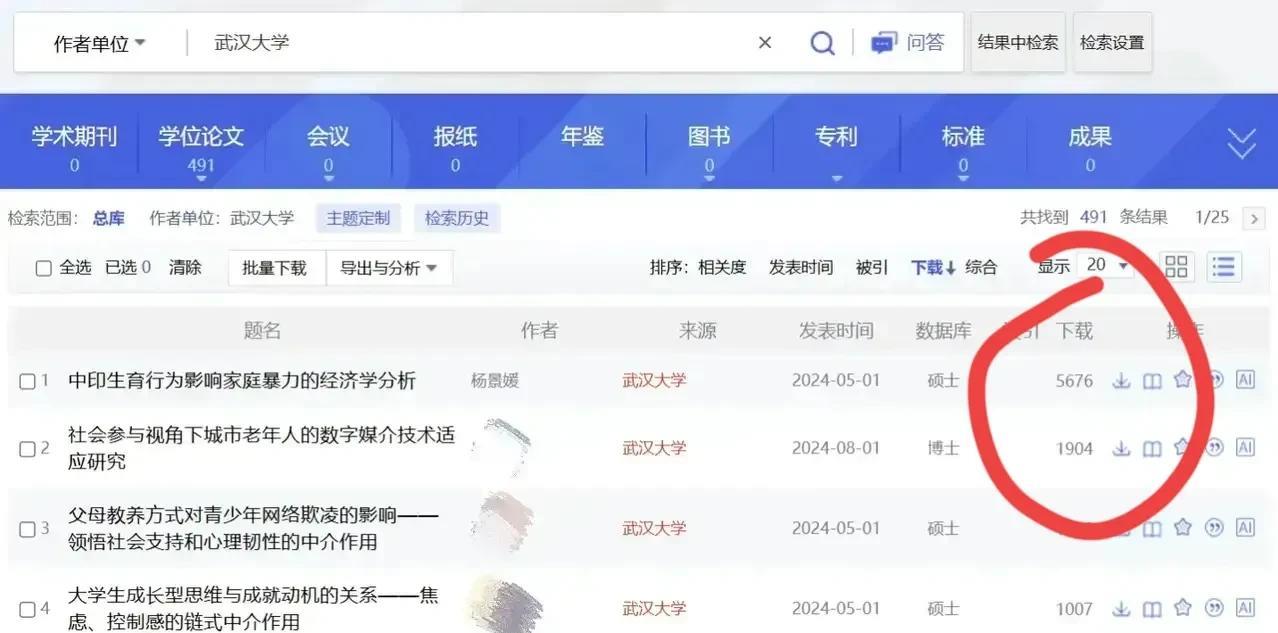Read online the 大学生成长型思维 thesis
Screen dimensions: 1278x633
point(1152,608)
